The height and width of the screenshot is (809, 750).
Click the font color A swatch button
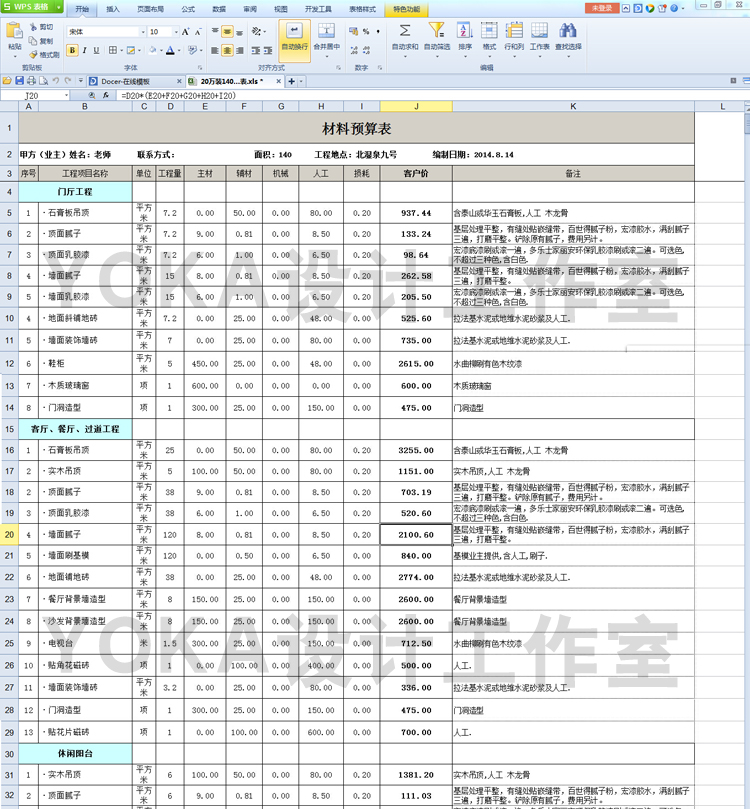click(x=171, y=50)
